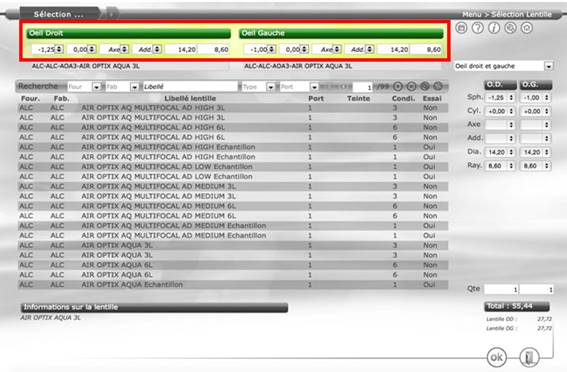Select the Oeil Gauche green header
This screenshot has width=567, height=372.
[341, 33]
